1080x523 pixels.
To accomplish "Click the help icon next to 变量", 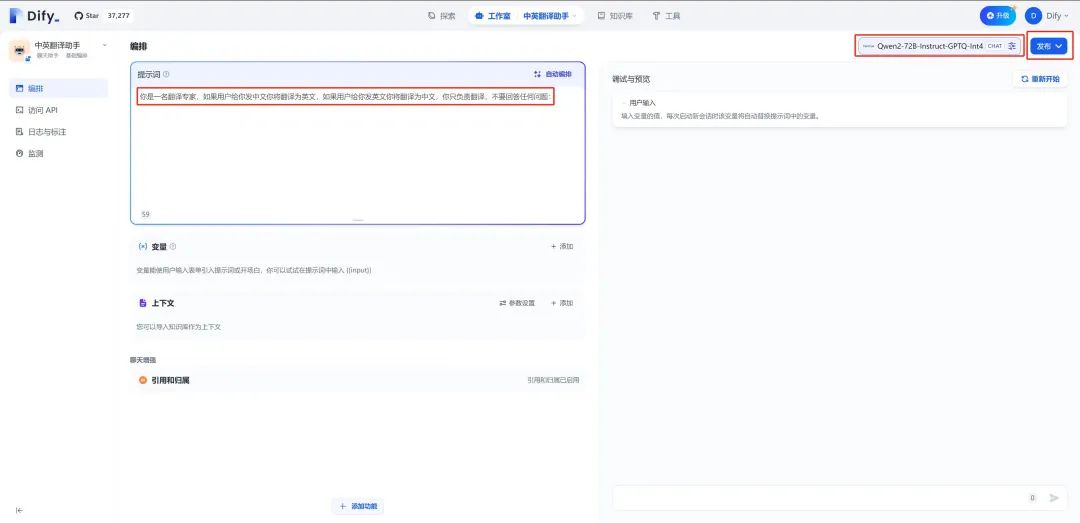I will [173, 247].
